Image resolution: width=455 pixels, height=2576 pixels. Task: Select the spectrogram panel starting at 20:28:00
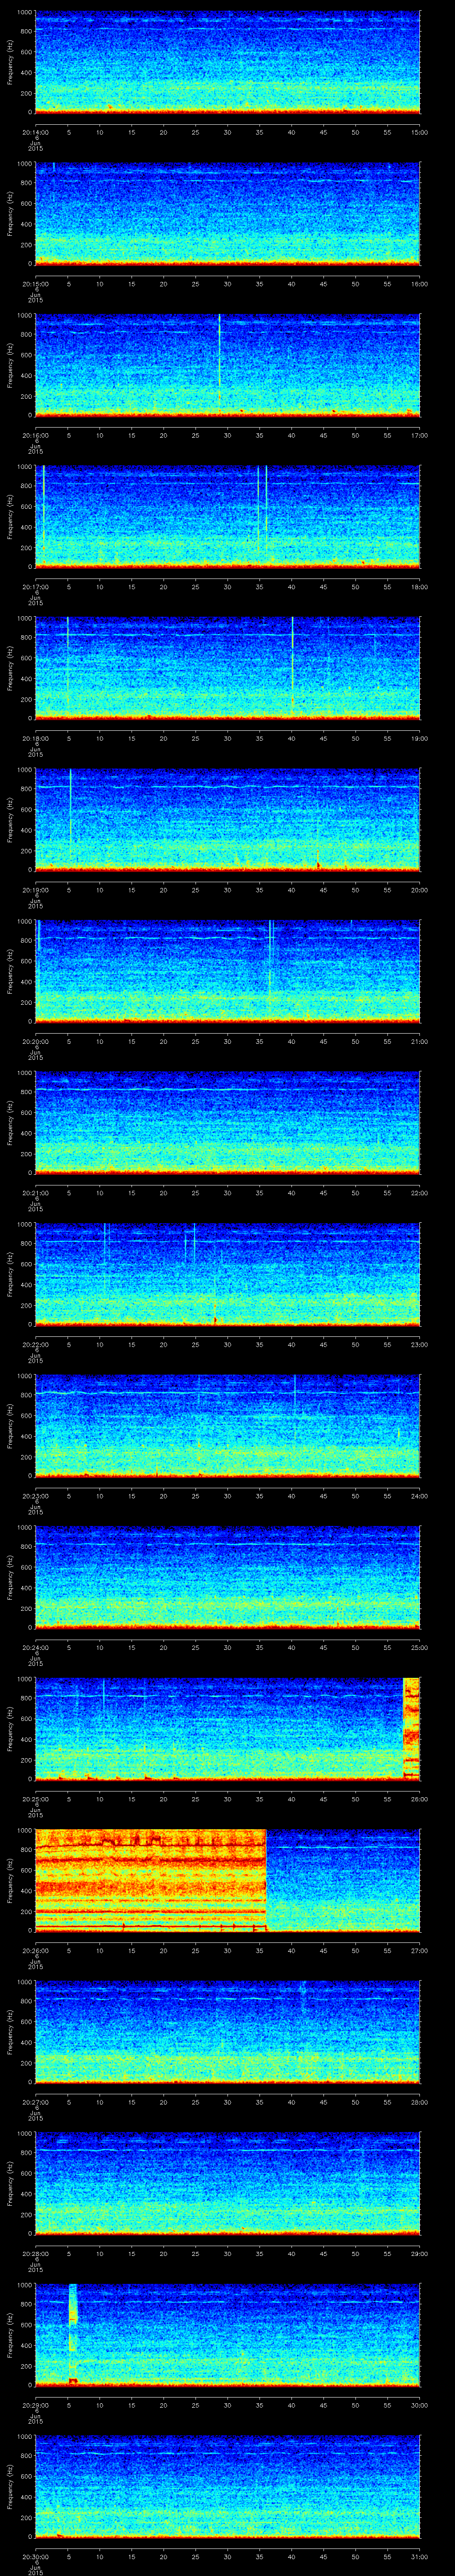pos(227,2184)
